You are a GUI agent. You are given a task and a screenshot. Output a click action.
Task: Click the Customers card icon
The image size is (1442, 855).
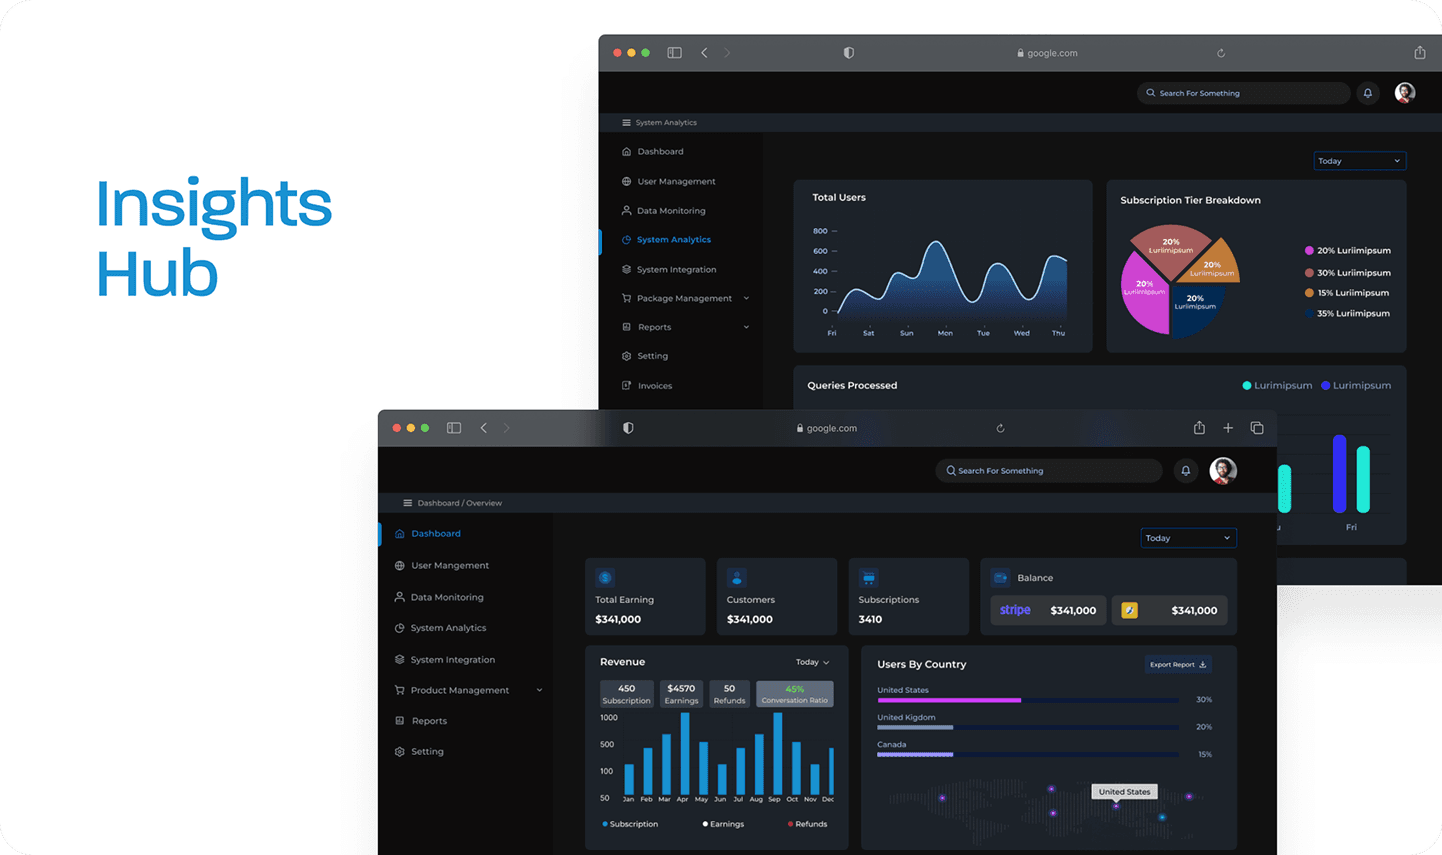737,578
